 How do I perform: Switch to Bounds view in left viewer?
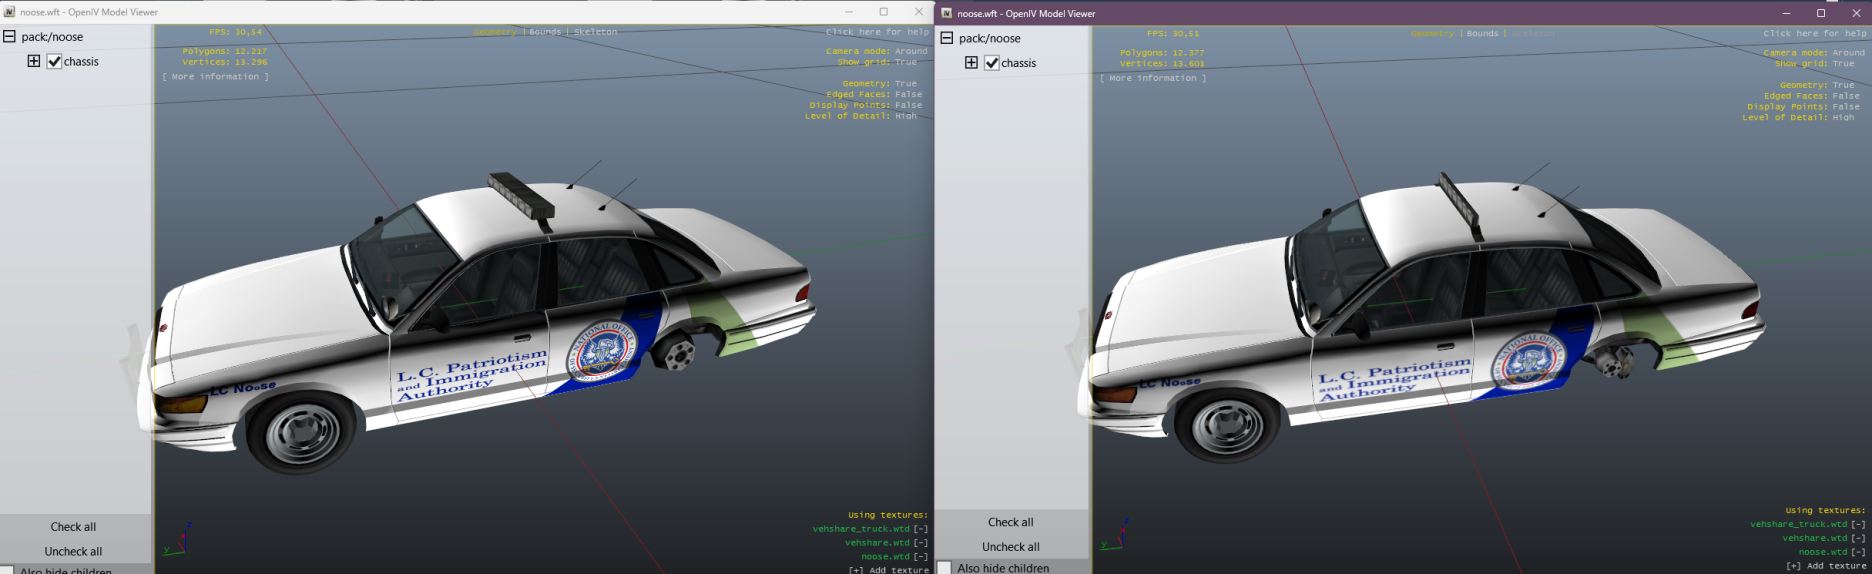545,32
